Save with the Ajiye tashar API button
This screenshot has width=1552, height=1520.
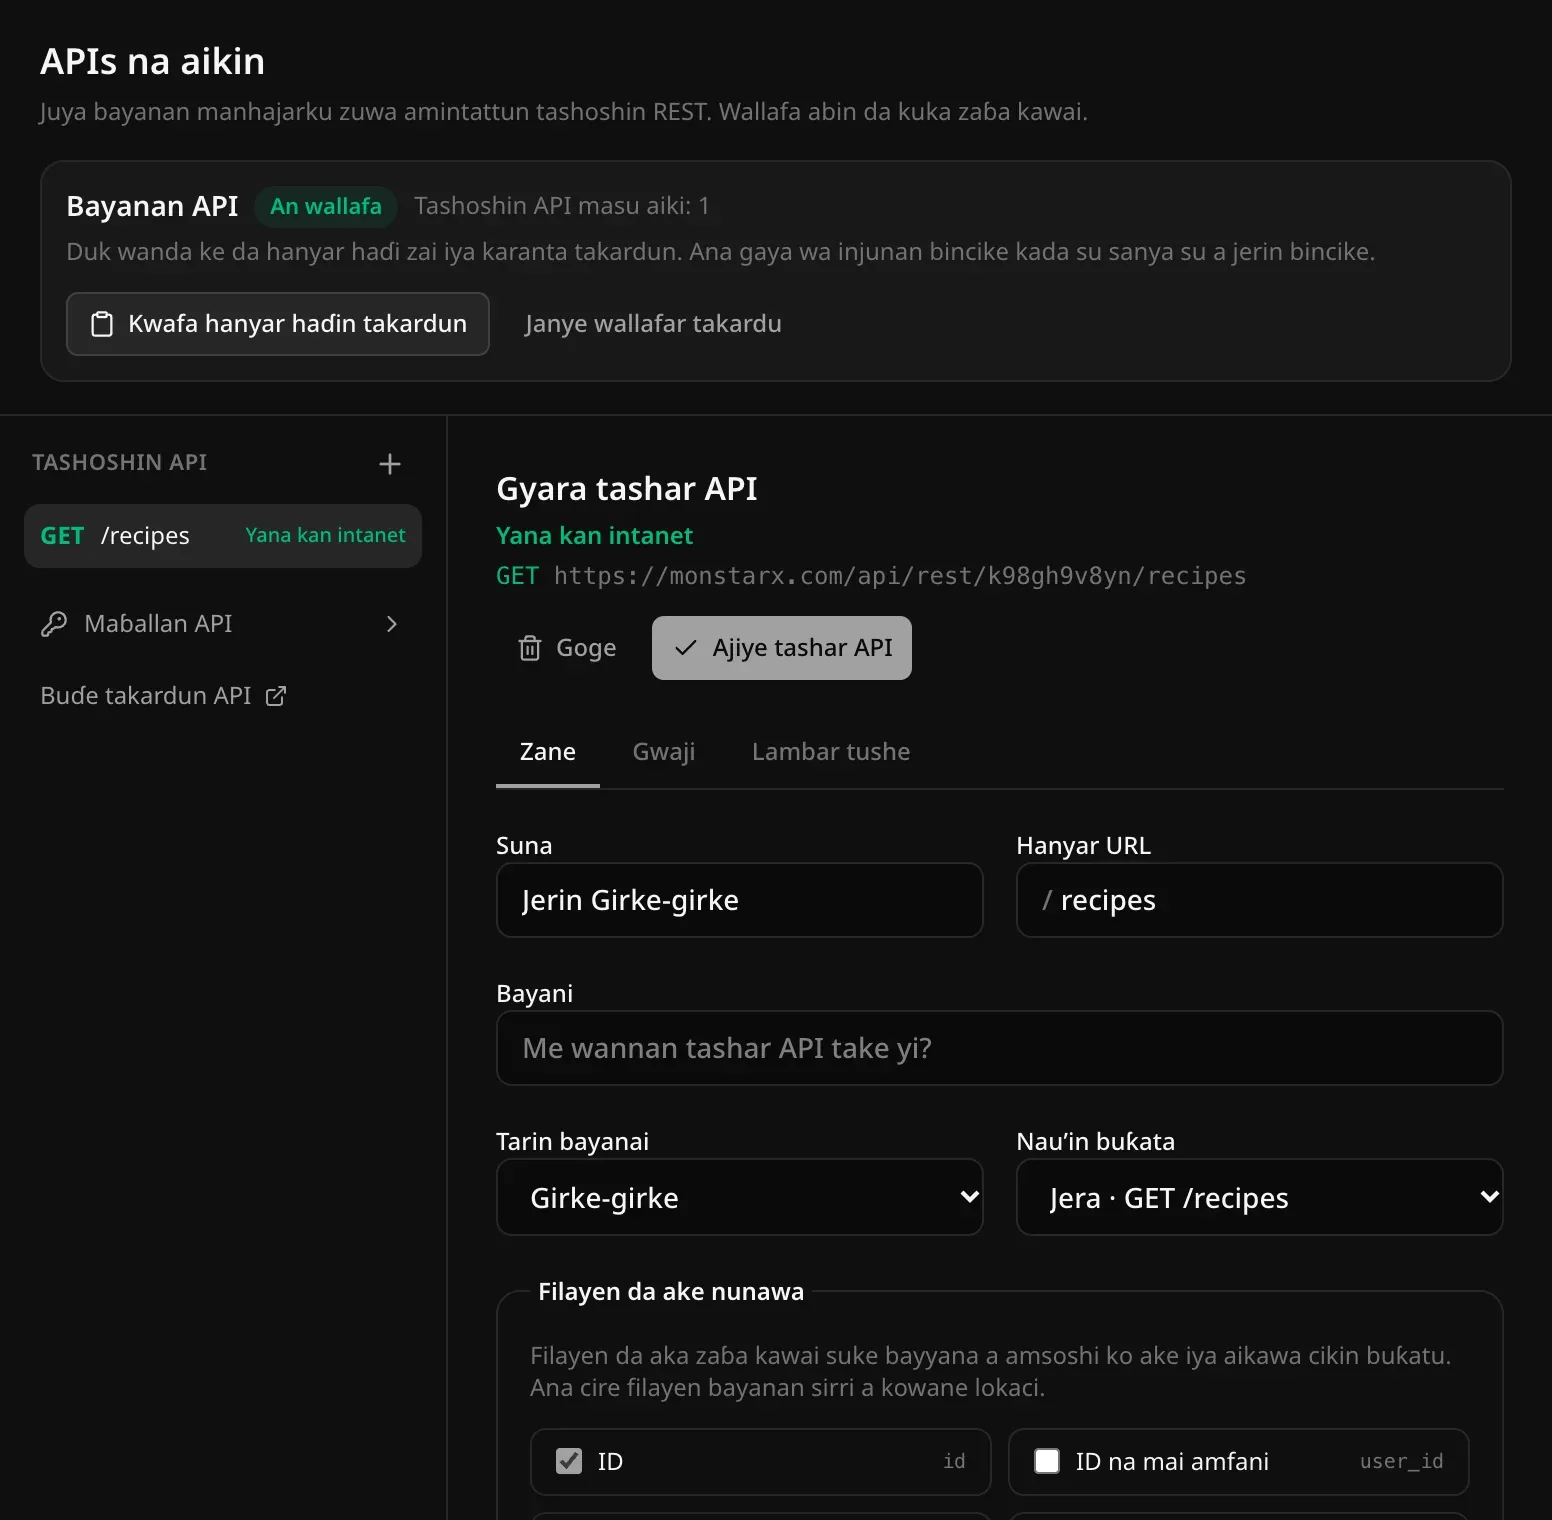point(782,648)
